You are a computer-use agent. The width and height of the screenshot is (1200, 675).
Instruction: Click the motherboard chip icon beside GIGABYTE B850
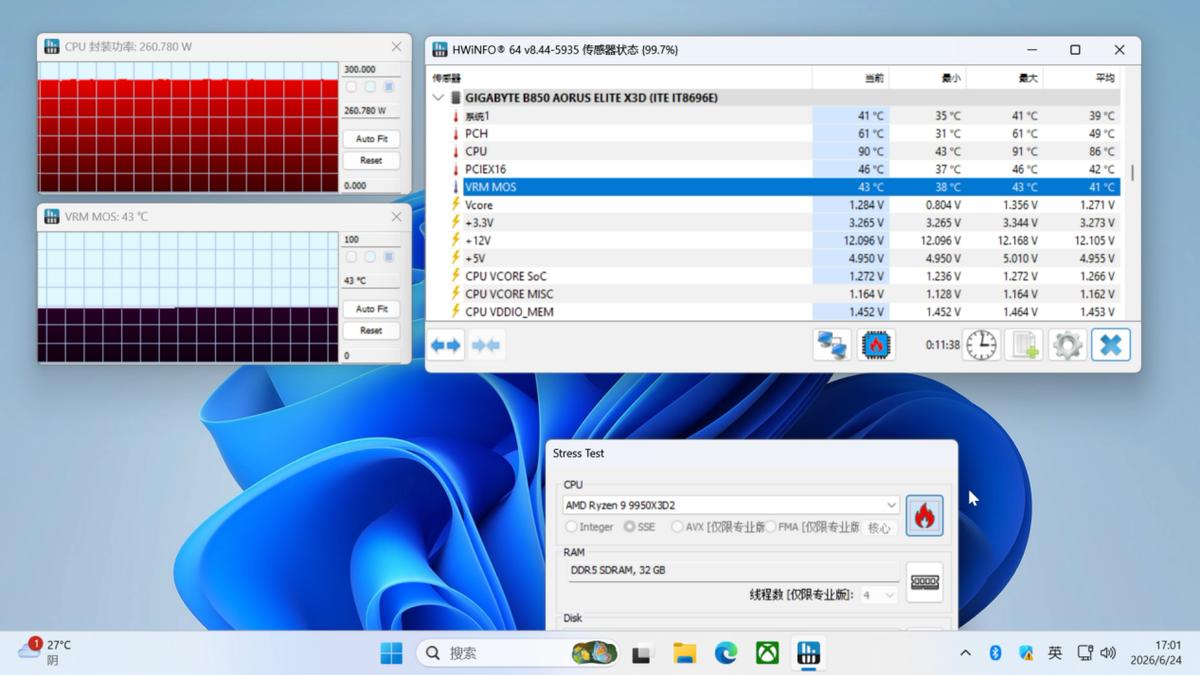coord(455,98)
